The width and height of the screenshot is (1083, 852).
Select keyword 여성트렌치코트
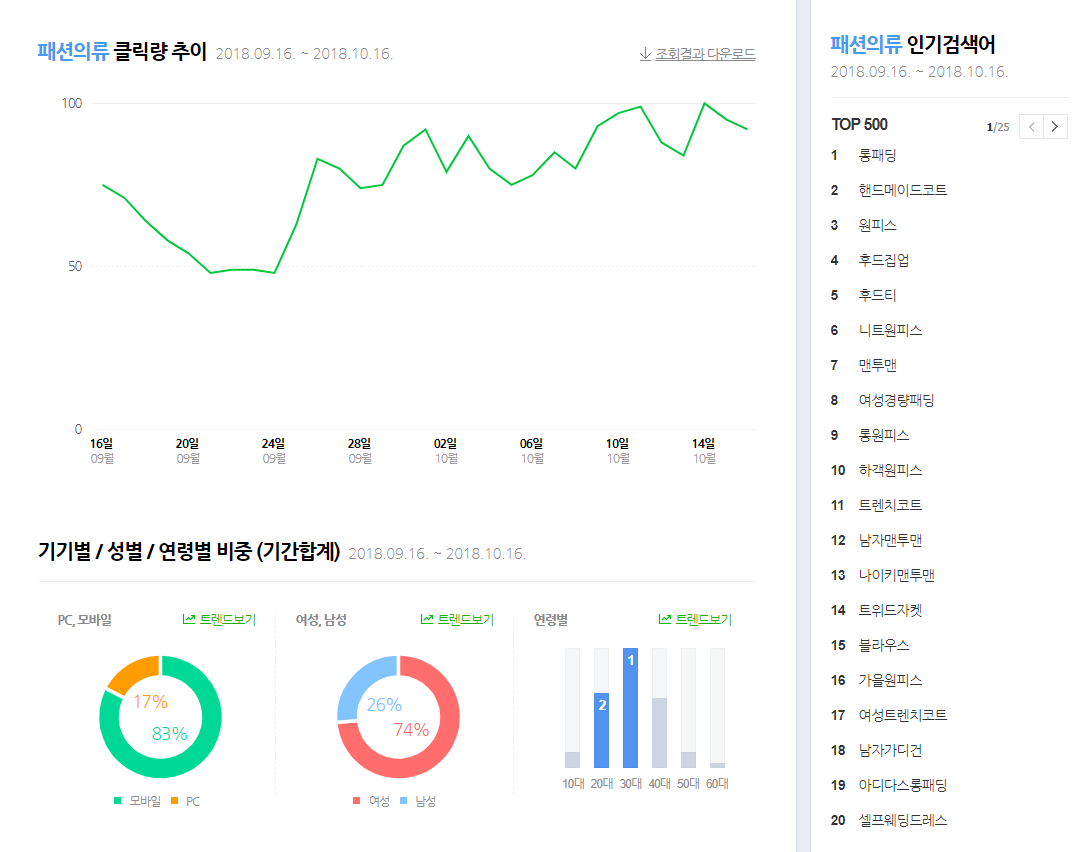click(x=902, y=715)
